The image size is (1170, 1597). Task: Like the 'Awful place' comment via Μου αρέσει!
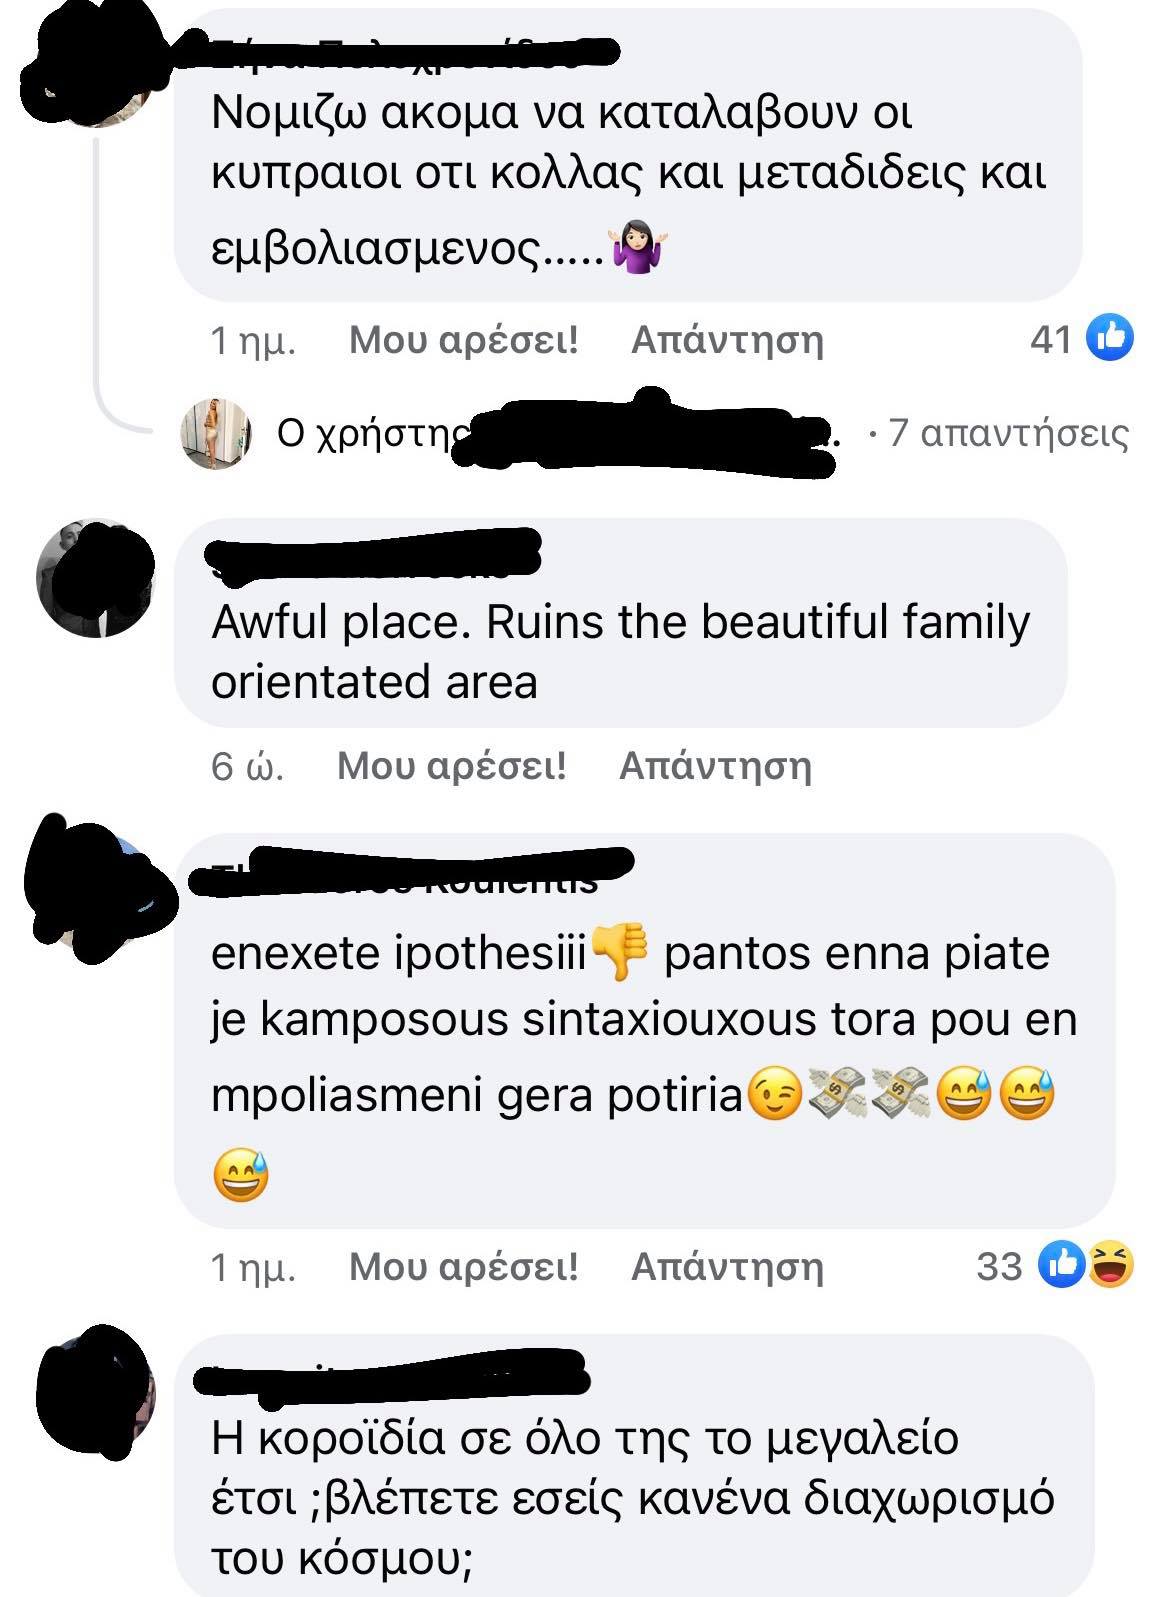452,766
